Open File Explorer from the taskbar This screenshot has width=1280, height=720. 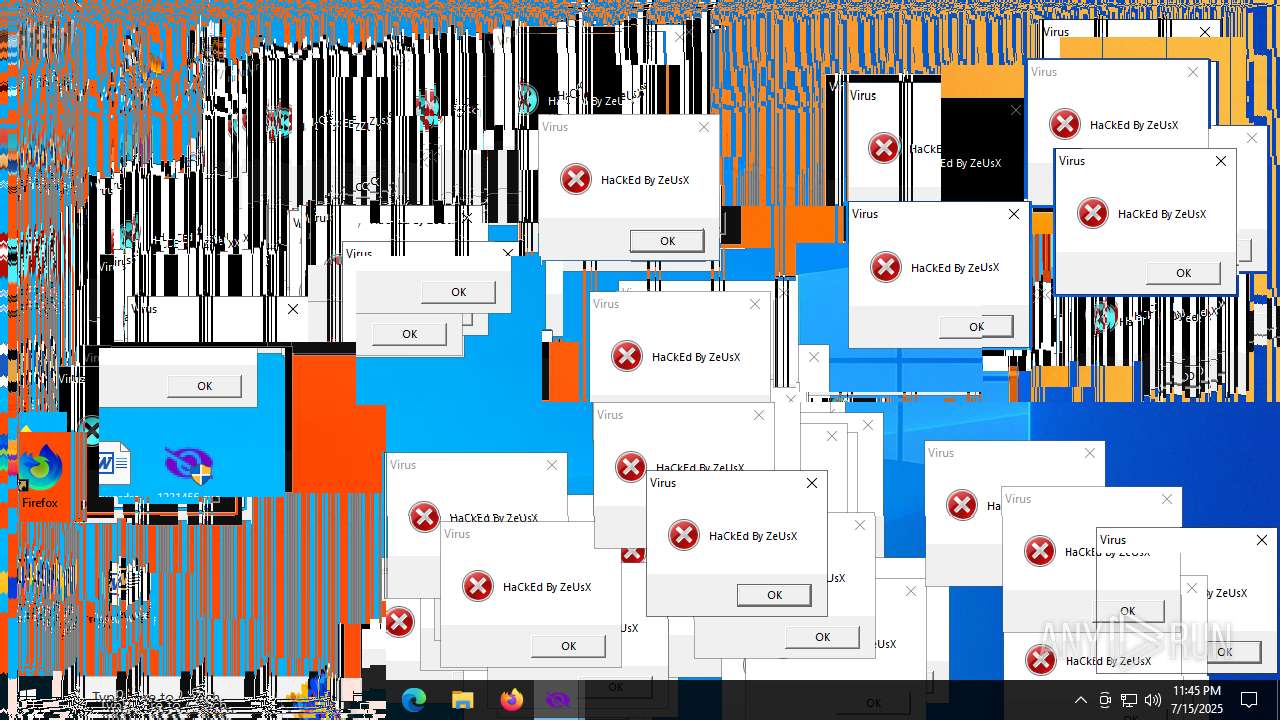pos(462,700)
